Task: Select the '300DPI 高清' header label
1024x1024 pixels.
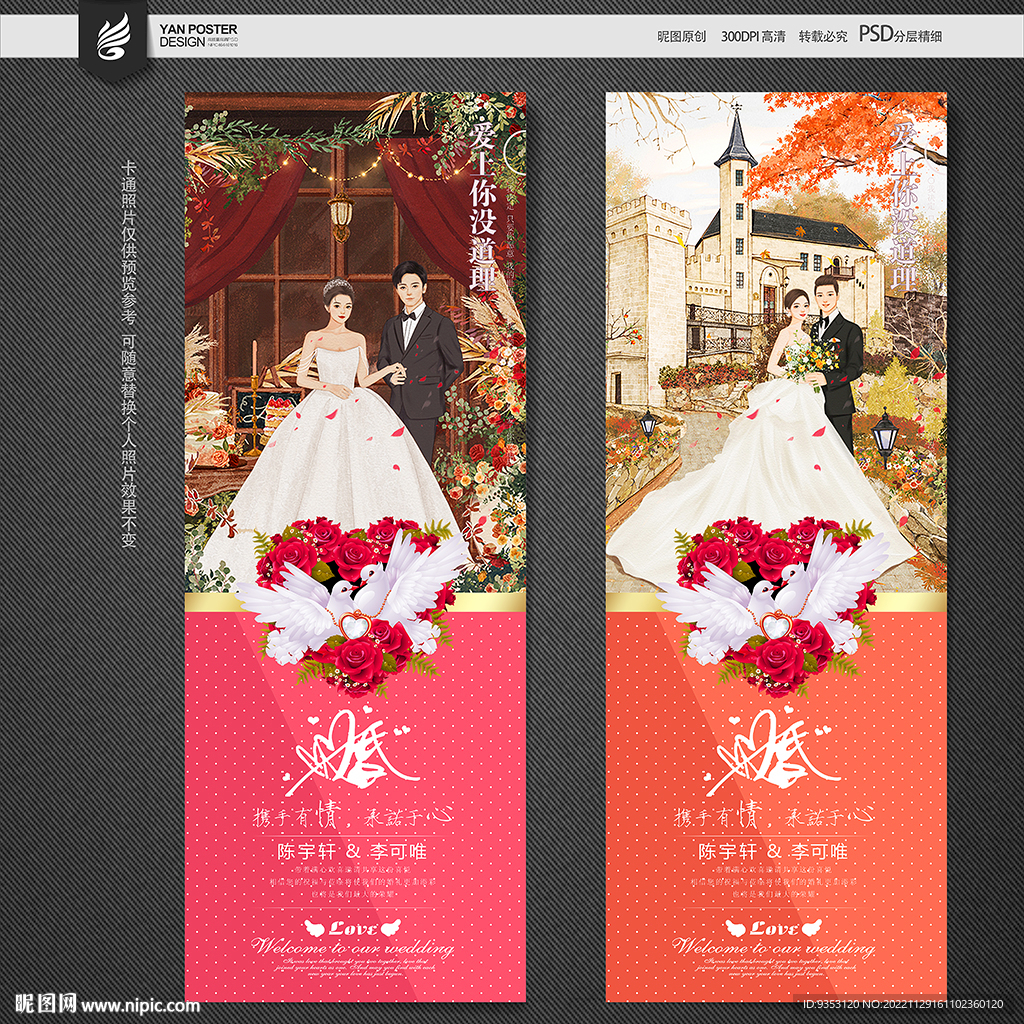Action: coord(752,36)
